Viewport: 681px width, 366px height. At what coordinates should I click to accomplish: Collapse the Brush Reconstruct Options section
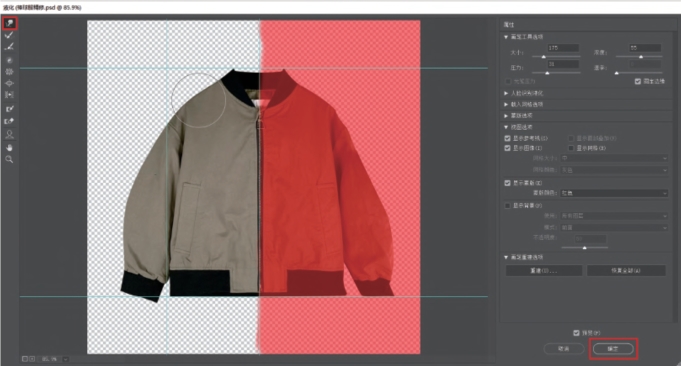(x=506, y=257)
